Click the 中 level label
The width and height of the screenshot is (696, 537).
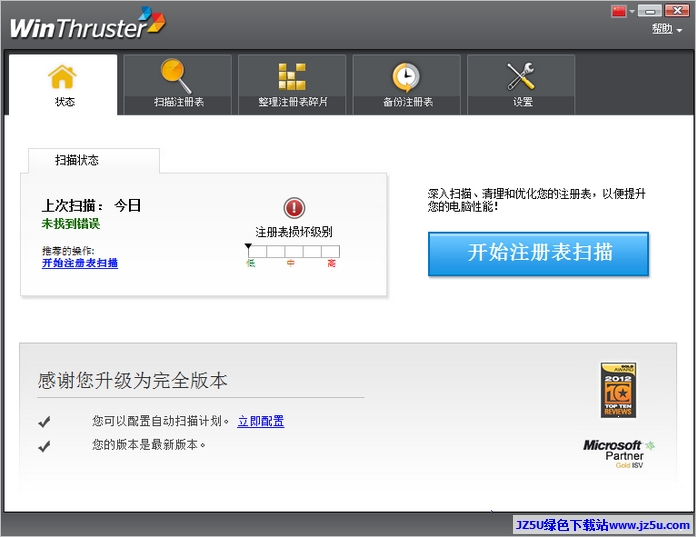(x=290, y=263)
